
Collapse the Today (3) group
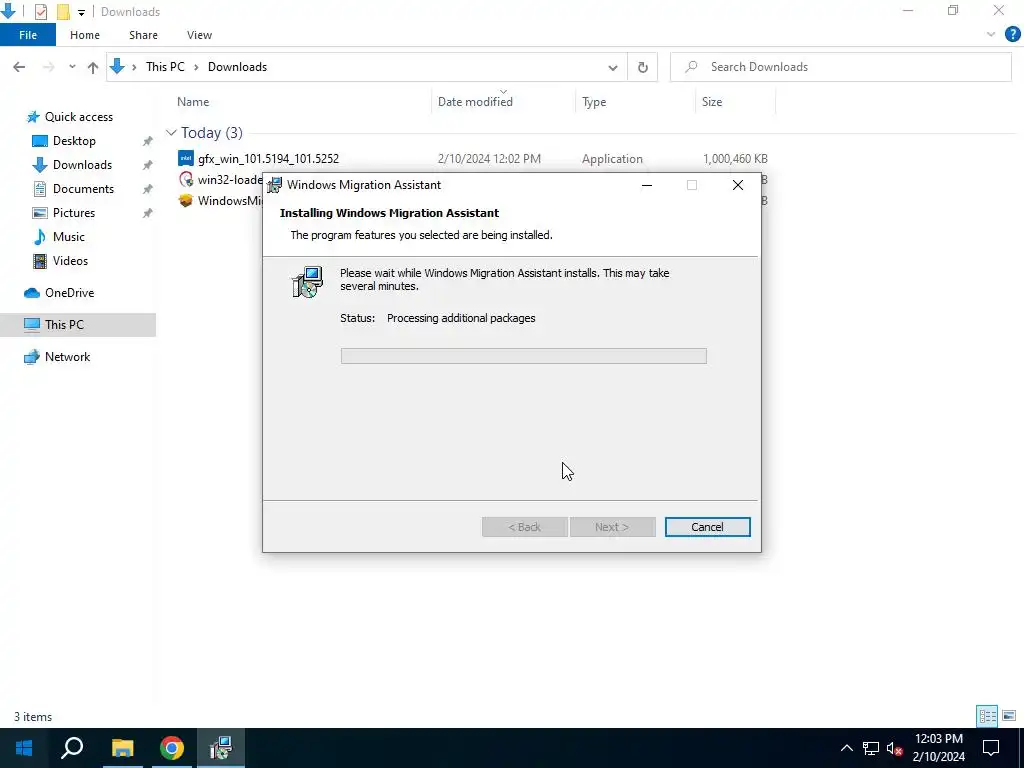pyautogui.click(x=171, y=133)
